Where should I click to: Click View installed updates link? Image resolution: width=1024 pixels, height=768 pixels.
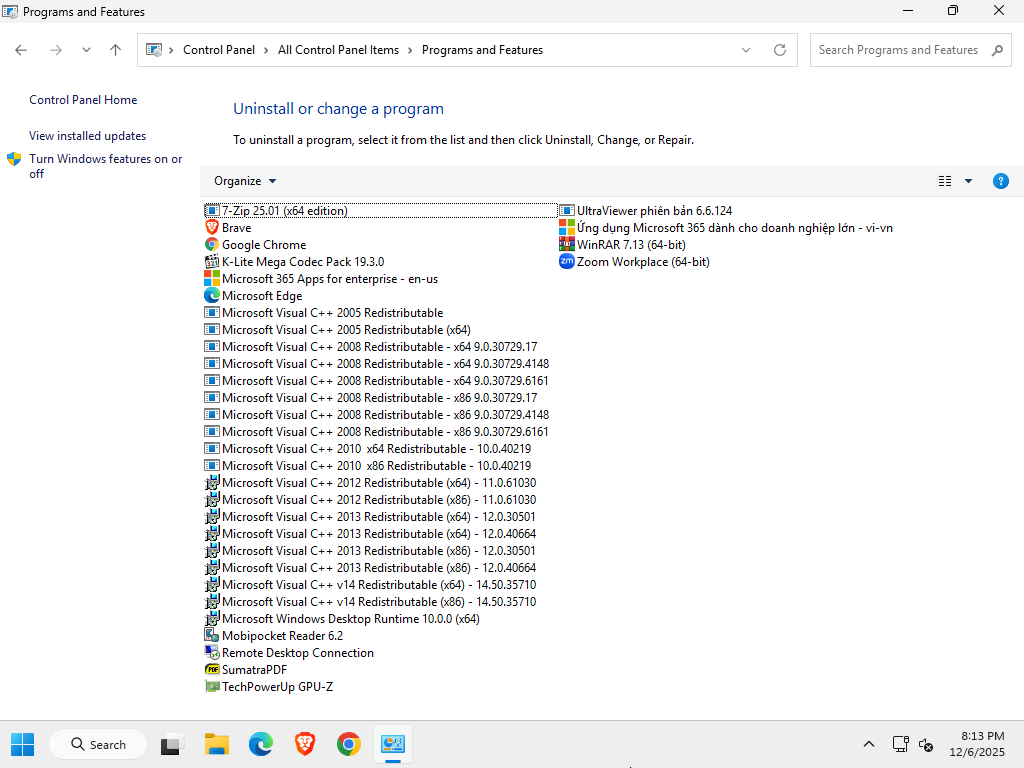[x=87, y=136]
